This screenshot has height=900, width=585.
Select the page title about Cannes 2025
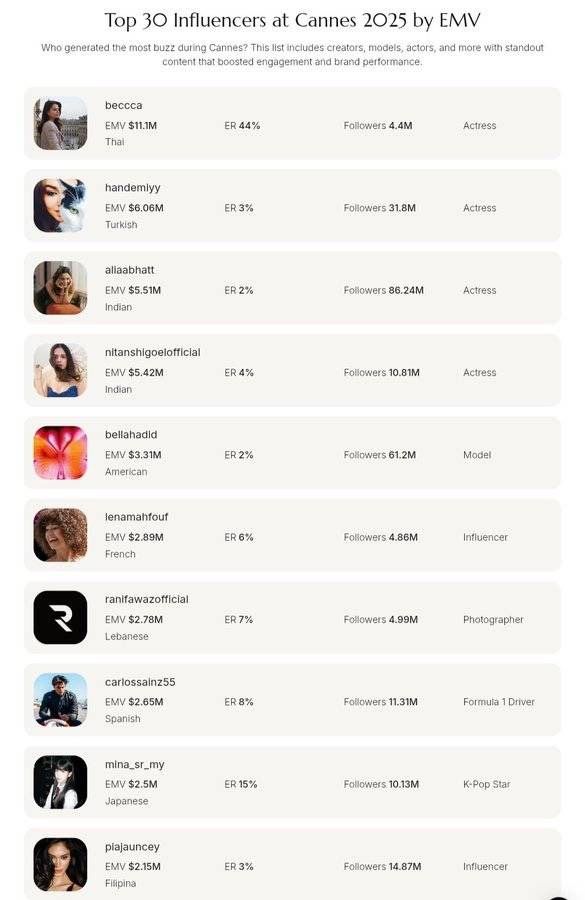coord(292,21)
